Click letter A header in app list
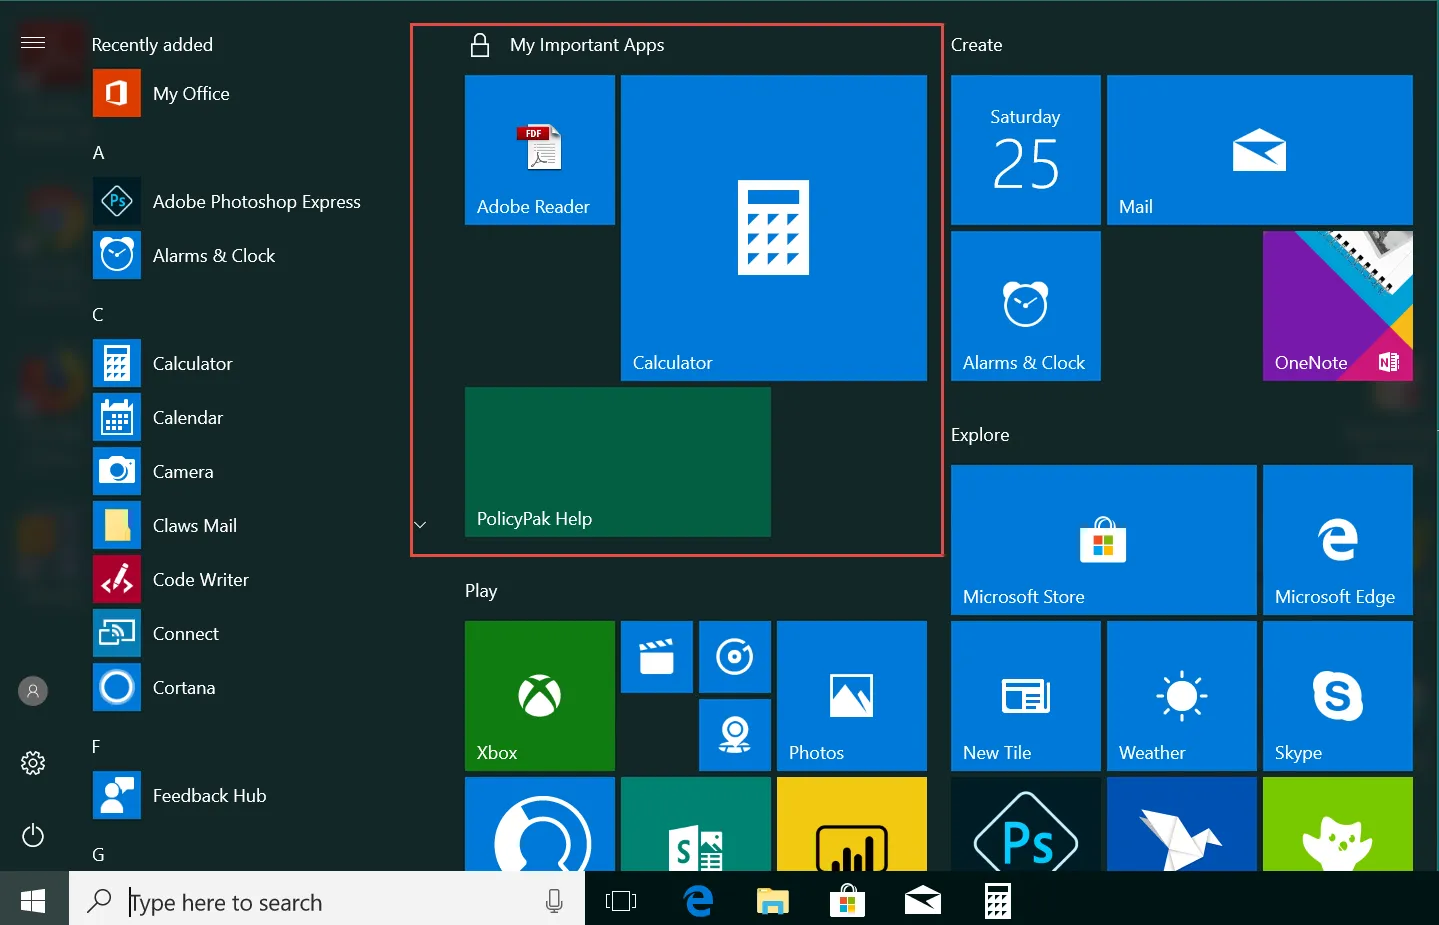Image resolution: width=1439 pixels, height=925 pixels. pyautogui.click(x=98, y=153)
